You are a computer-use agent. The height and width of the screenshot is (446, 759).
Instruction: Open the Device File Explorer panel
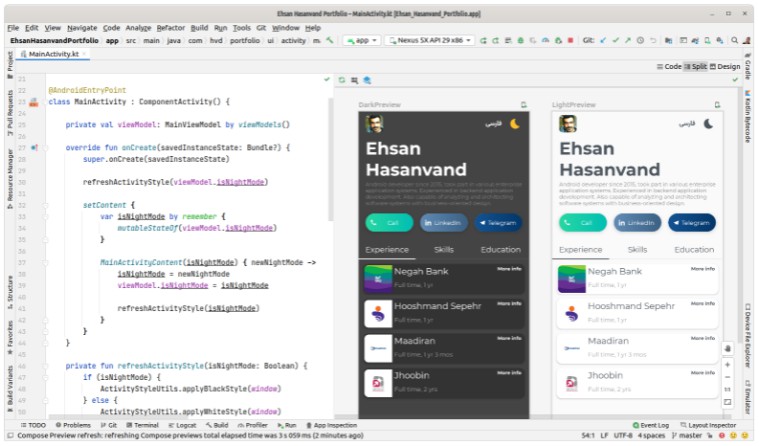click(x=748, y=336)
